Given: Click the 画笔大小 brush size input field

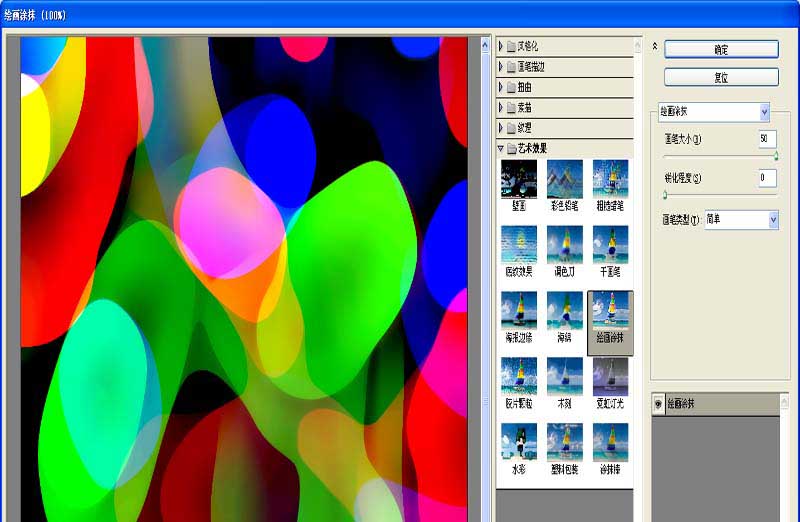Looking at the screenshot, I should (x=767, y=139).
